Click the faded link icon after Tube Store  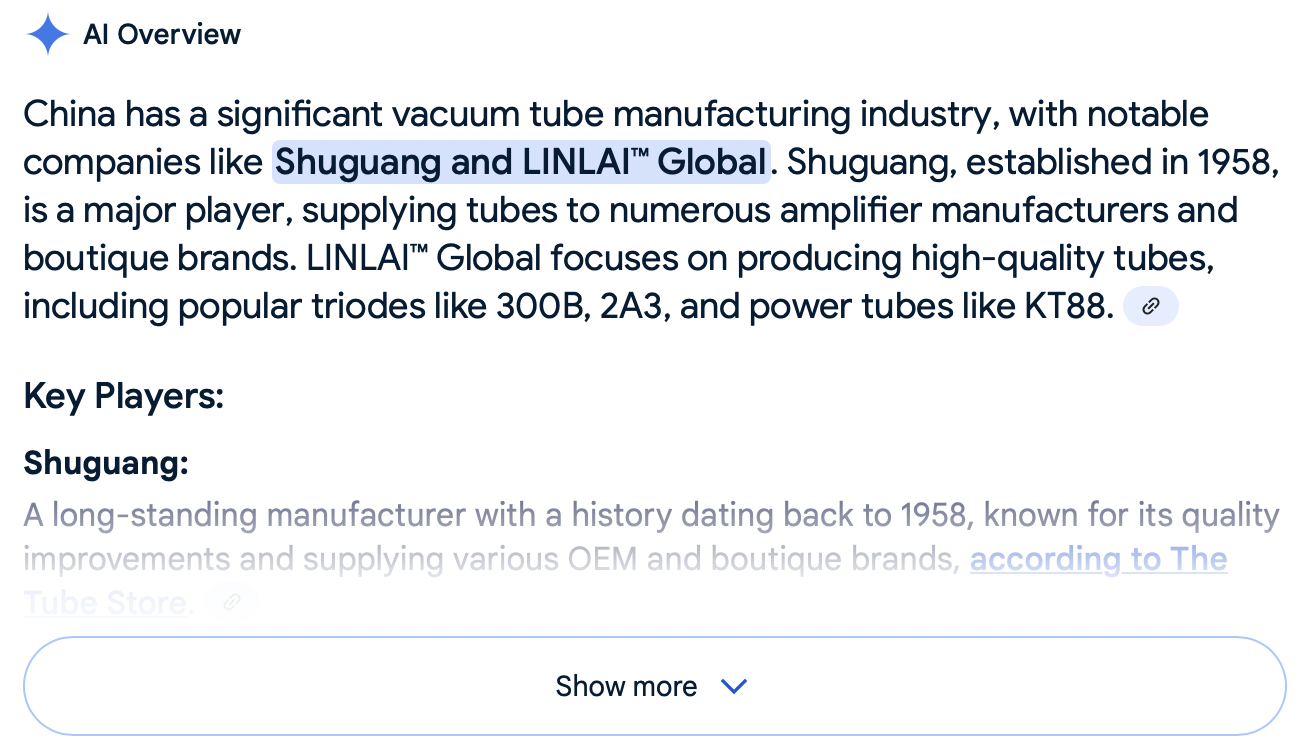coord(232,602)
